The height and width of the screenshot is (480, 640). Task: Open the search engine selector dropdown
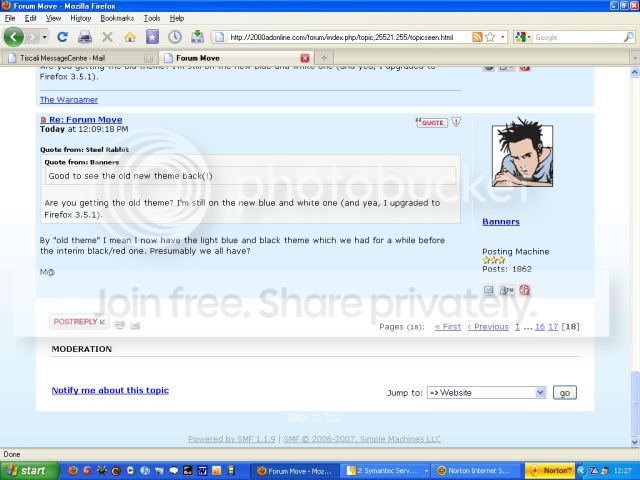pos(524,37)
